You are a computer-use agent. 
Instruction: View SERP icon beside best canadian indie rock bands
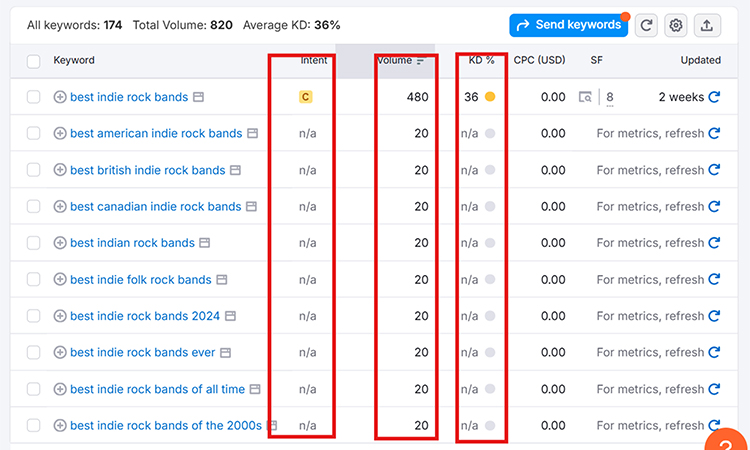(252, 207)
